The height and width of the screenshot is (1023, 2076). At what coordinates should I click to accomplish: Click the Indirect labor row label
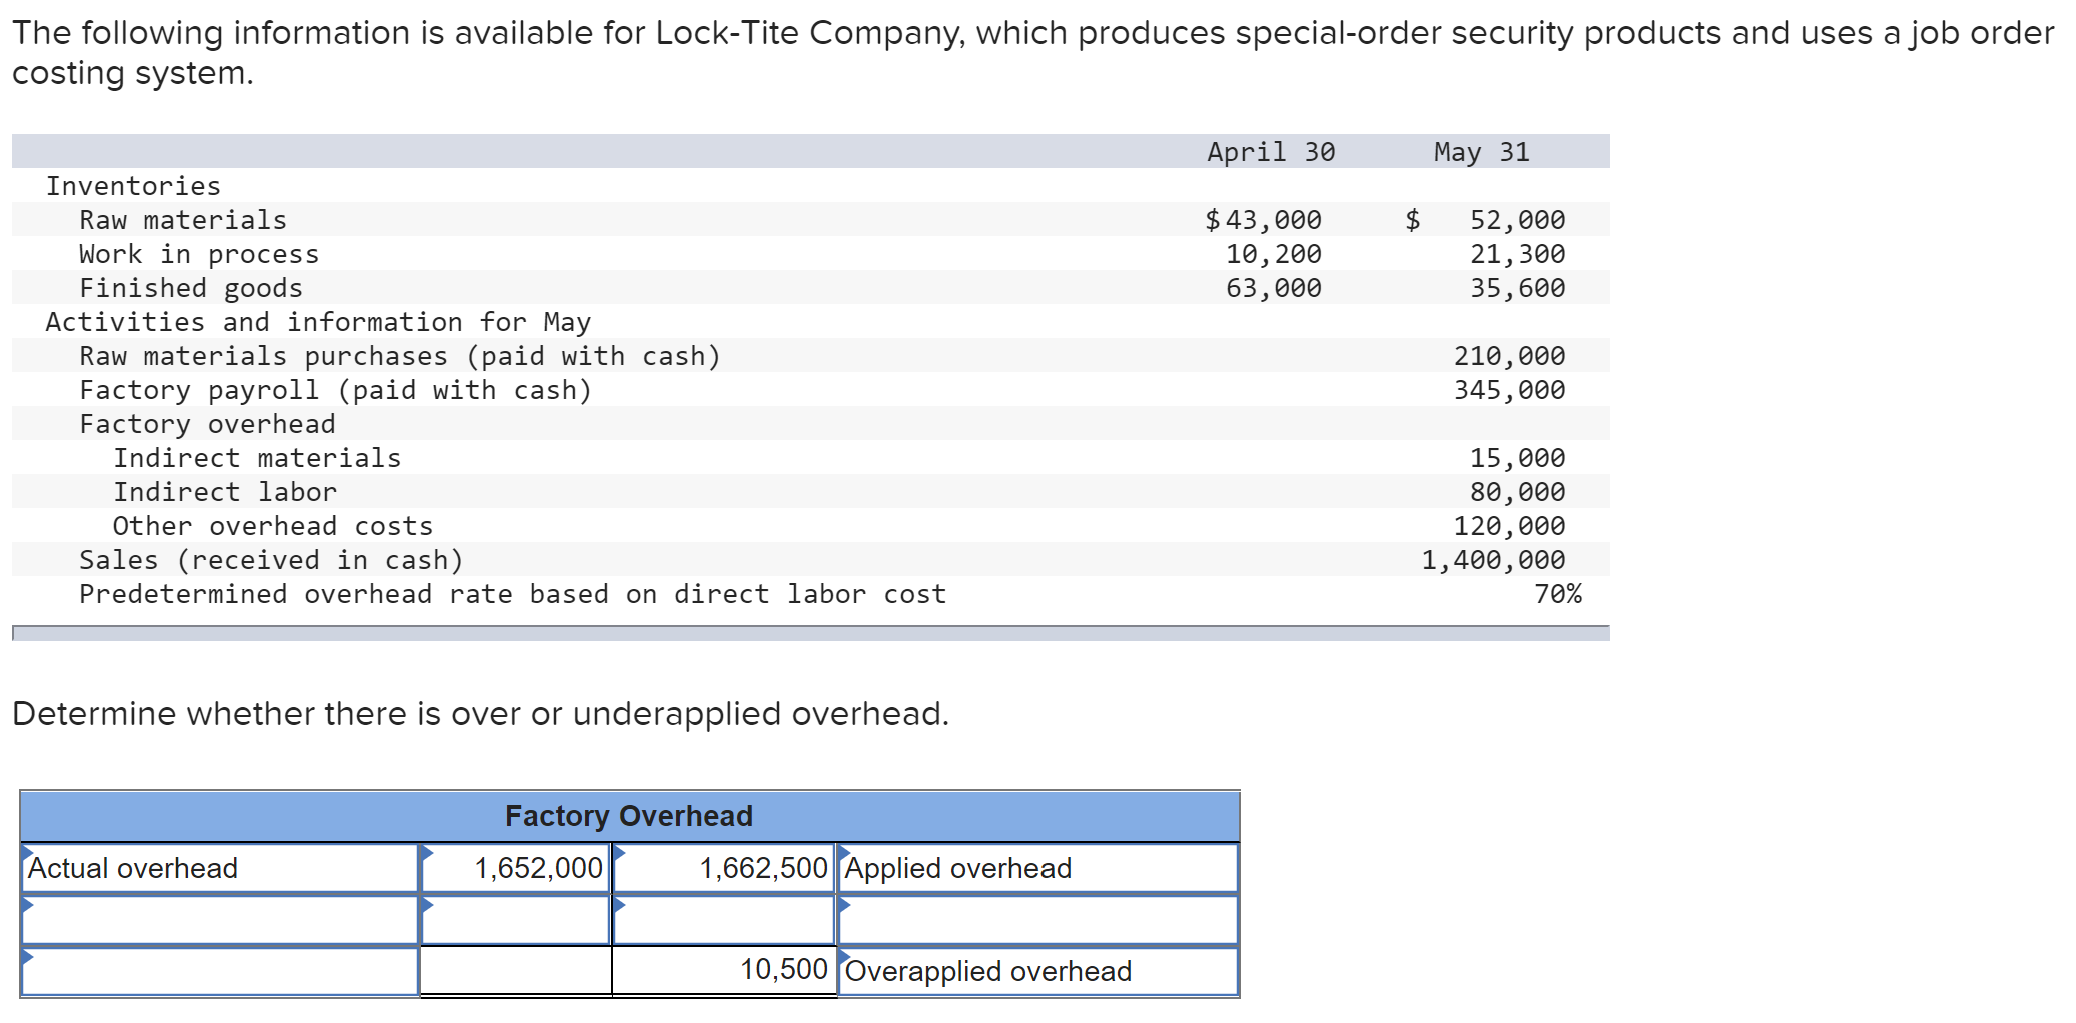point(225,492)
